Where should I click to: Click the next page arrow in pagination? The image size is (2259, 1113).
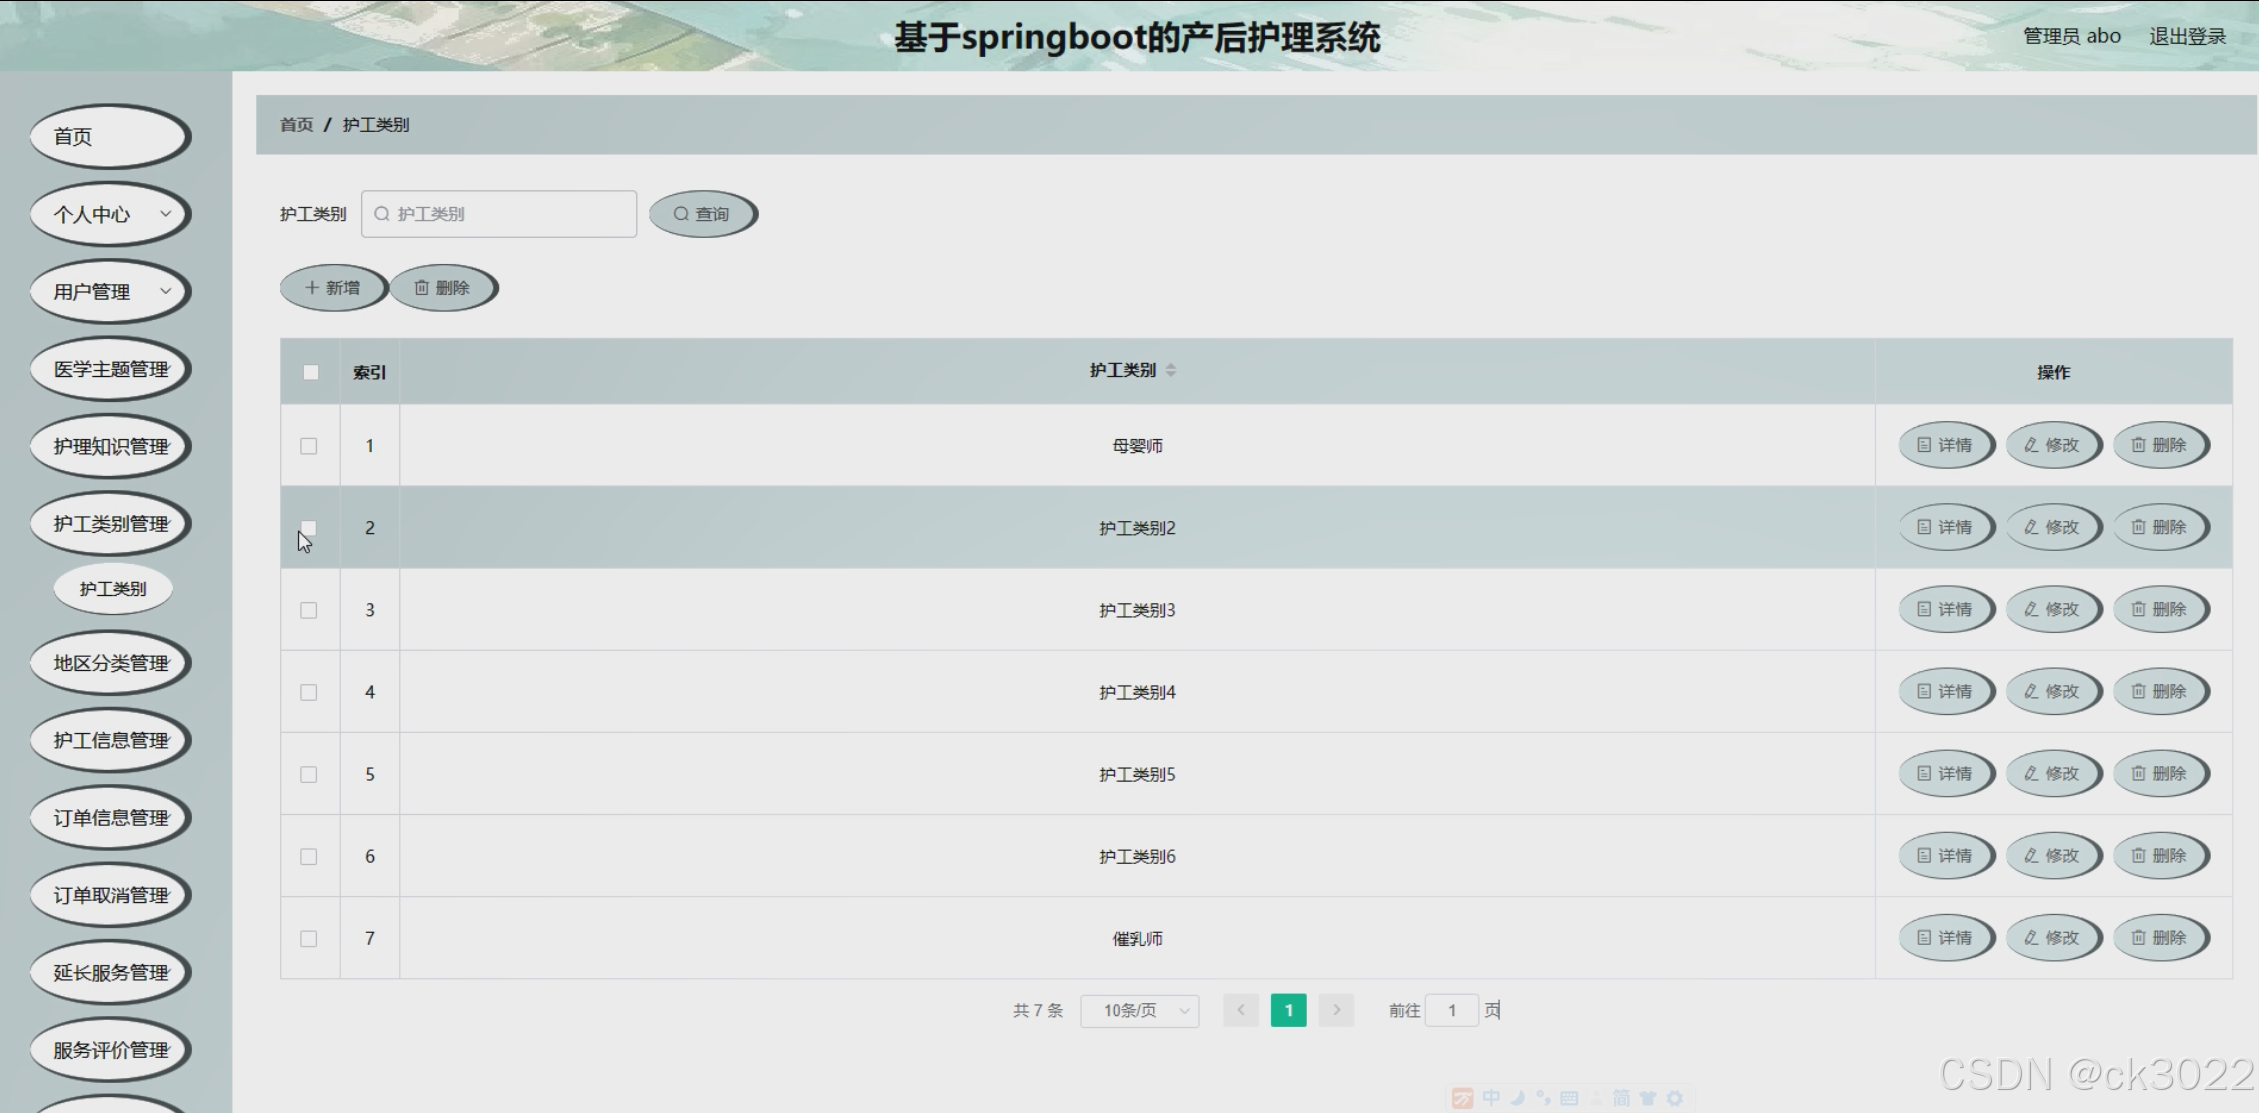[x=1336, y=1010]
